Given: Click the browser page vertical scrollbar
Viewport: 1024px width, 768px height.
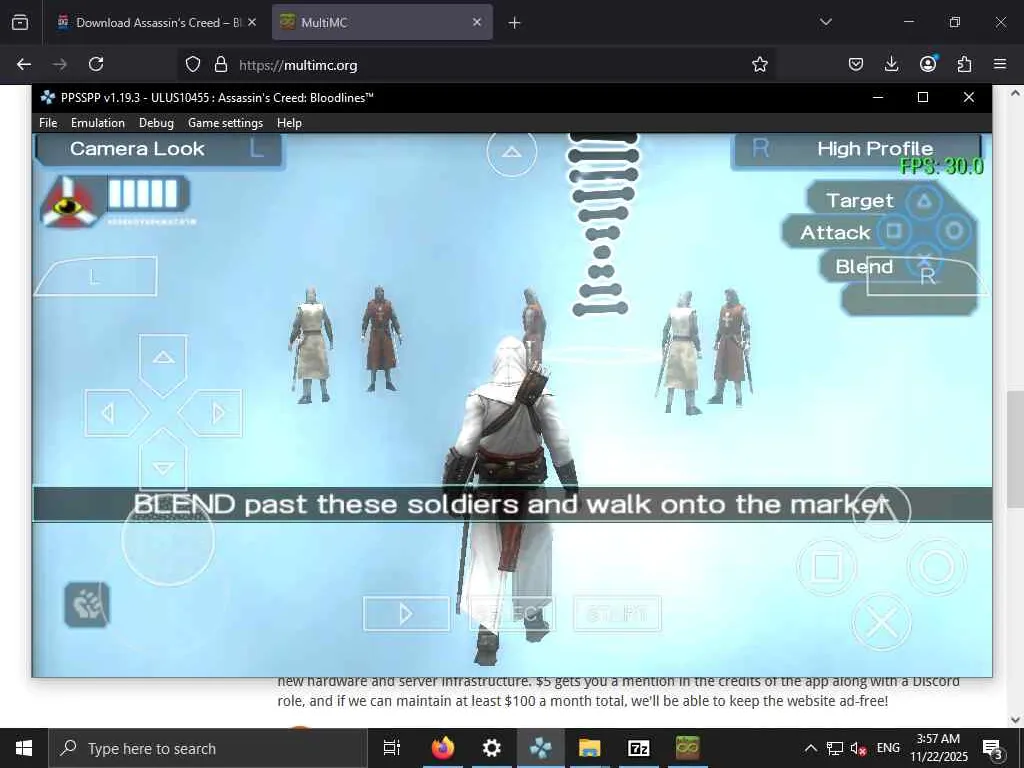Looking at the screenshot, I should point(1015,449).
